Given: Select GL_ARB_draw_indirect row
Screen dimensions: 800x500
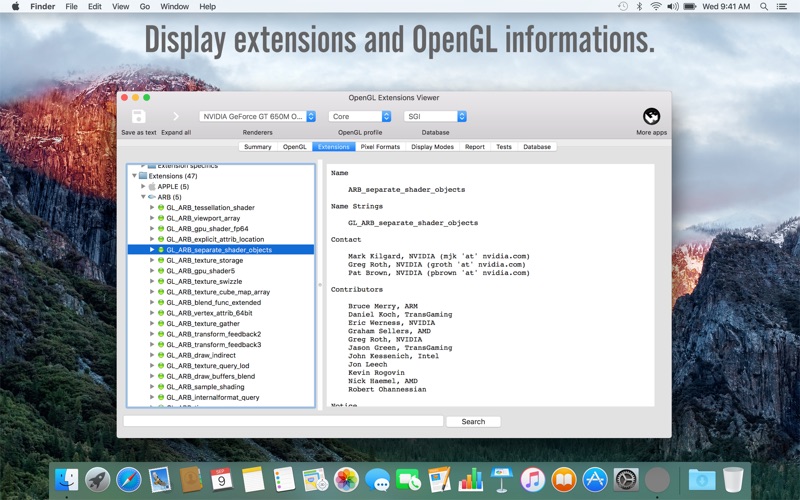Looking at the screenshot, I should point(221,355).
